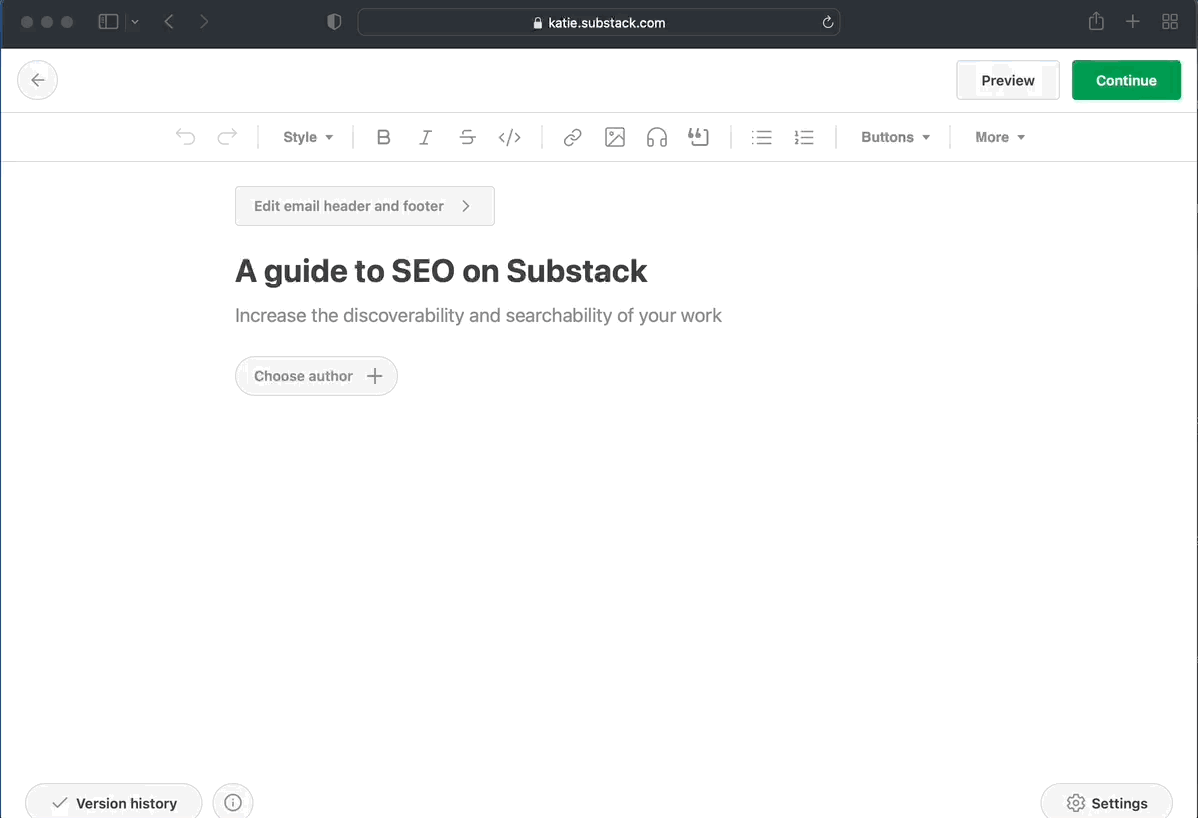The width and height of the screenshot is (1198, 818).
Task: Click the katie.substack.com address bar
Action: (599, 22)
